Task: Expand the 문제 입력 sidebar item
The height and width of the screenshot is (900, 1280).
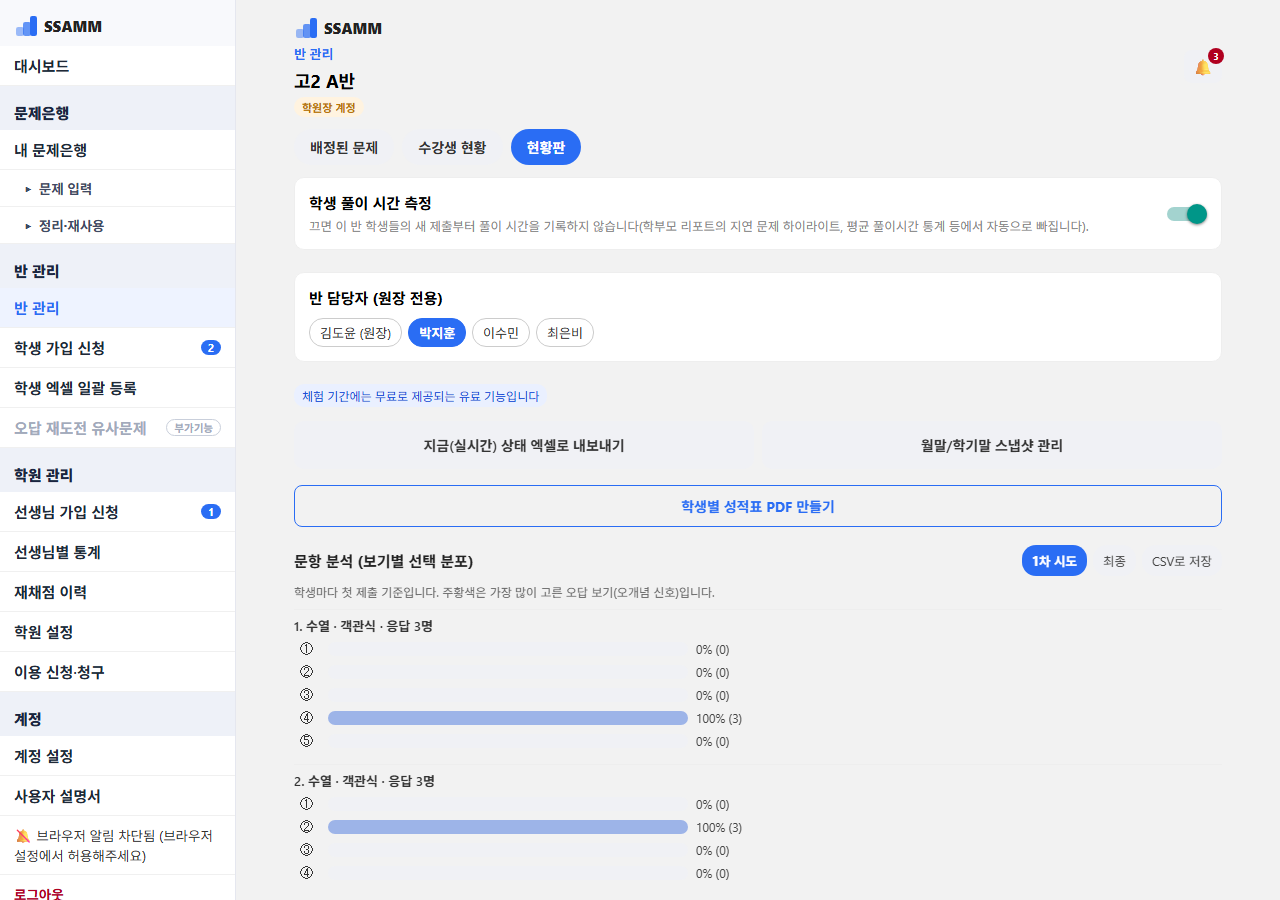Action: coord(118,188)
